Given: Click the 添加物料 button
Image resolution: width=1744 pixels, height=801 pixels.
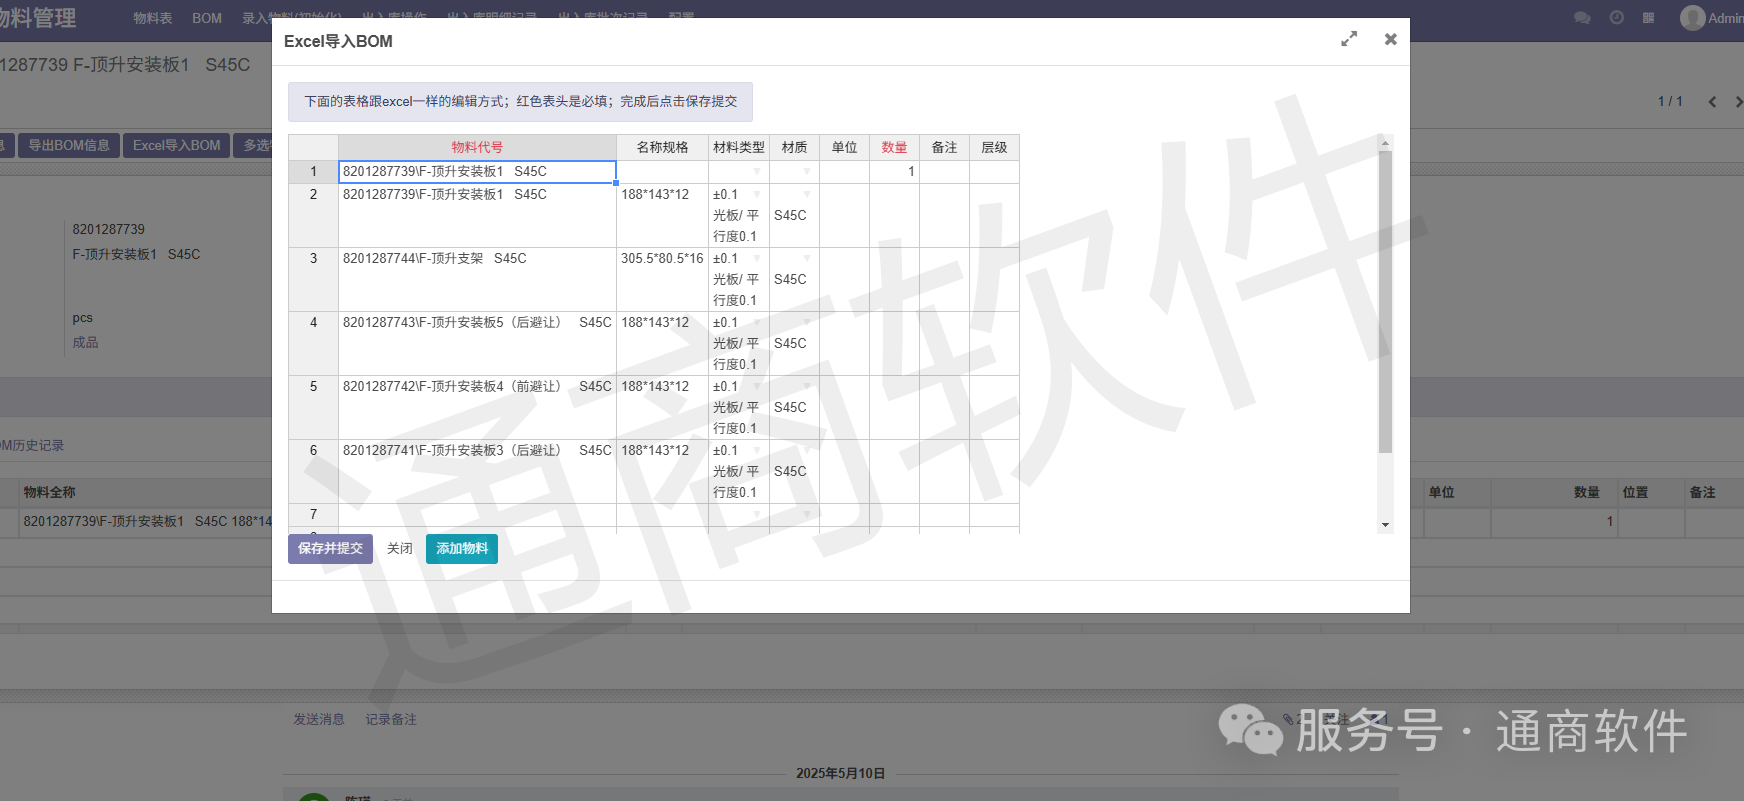Looking at the screenshot, I should click(461, 549).
